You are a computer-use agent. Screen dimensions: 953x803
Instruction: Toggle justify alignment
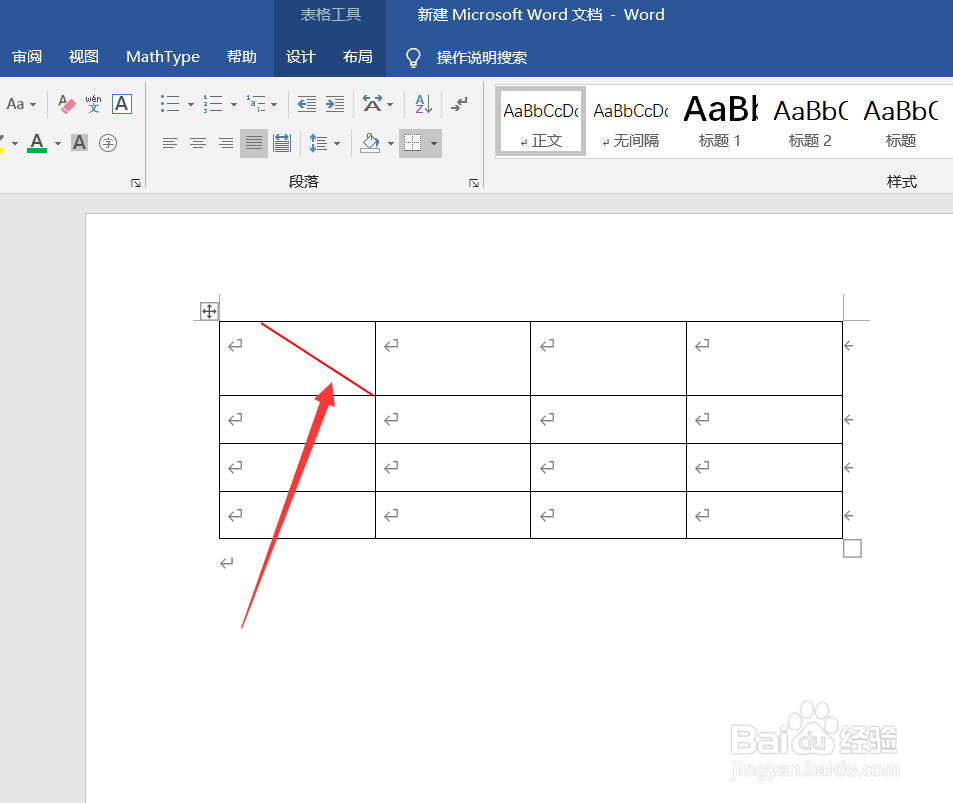254,143
